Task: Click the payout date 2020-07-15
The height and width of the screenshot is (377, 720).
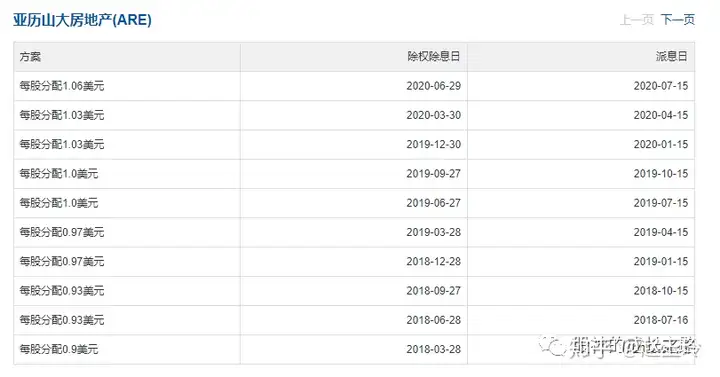Action: (x=661, y=86)
